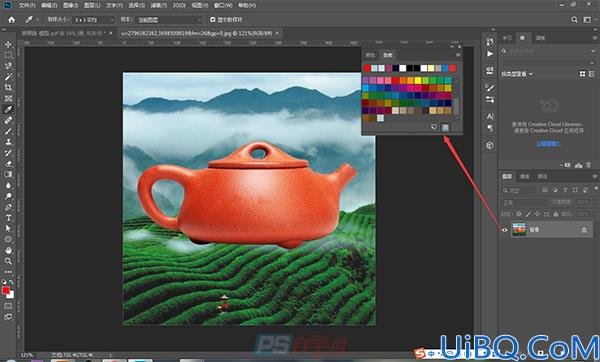Screen dimensions: 600x362
Task: Click the blue Creative Cloud link
Action: 548,143
